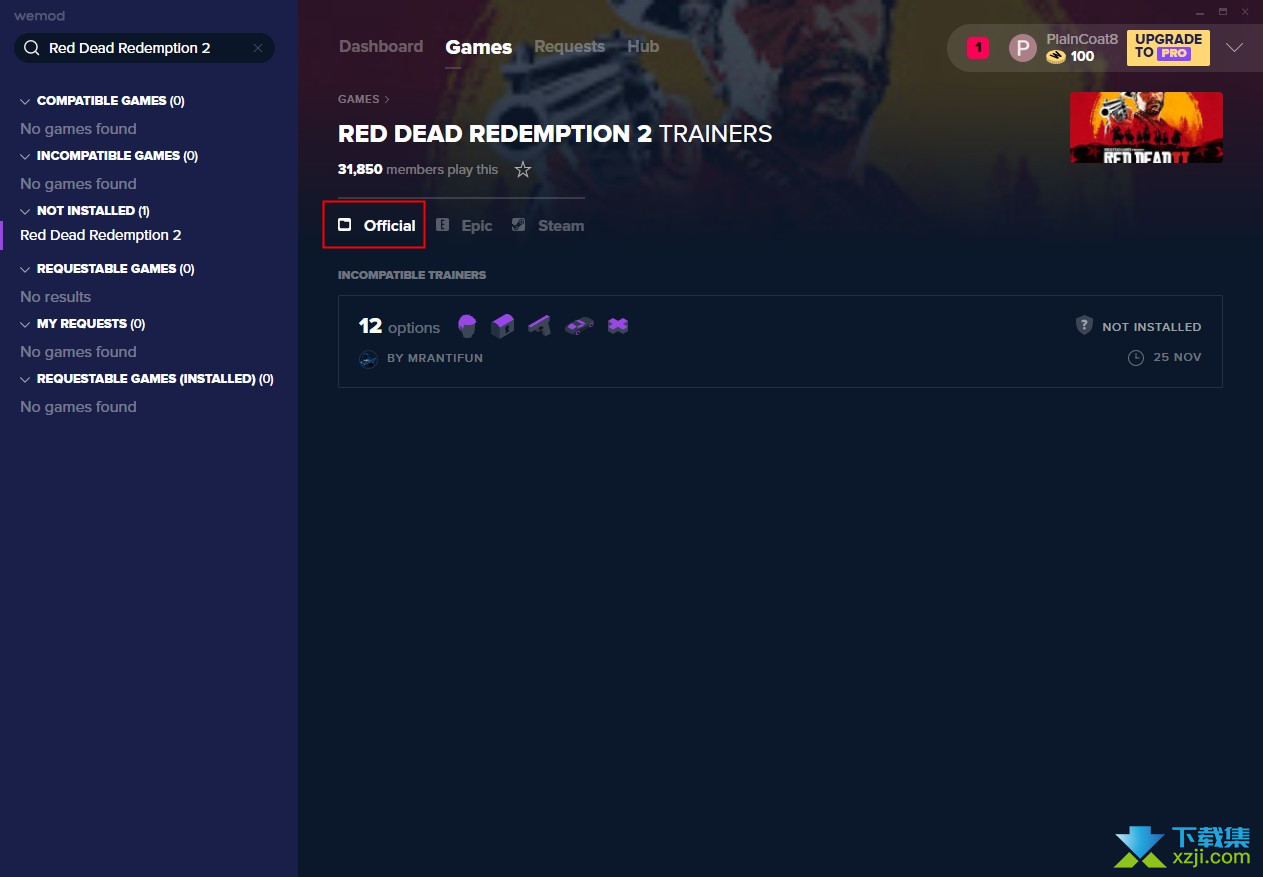Maximize the WeMod window
The width and height of the screenshot is (1263, 877).
[x=1222, y=12]
